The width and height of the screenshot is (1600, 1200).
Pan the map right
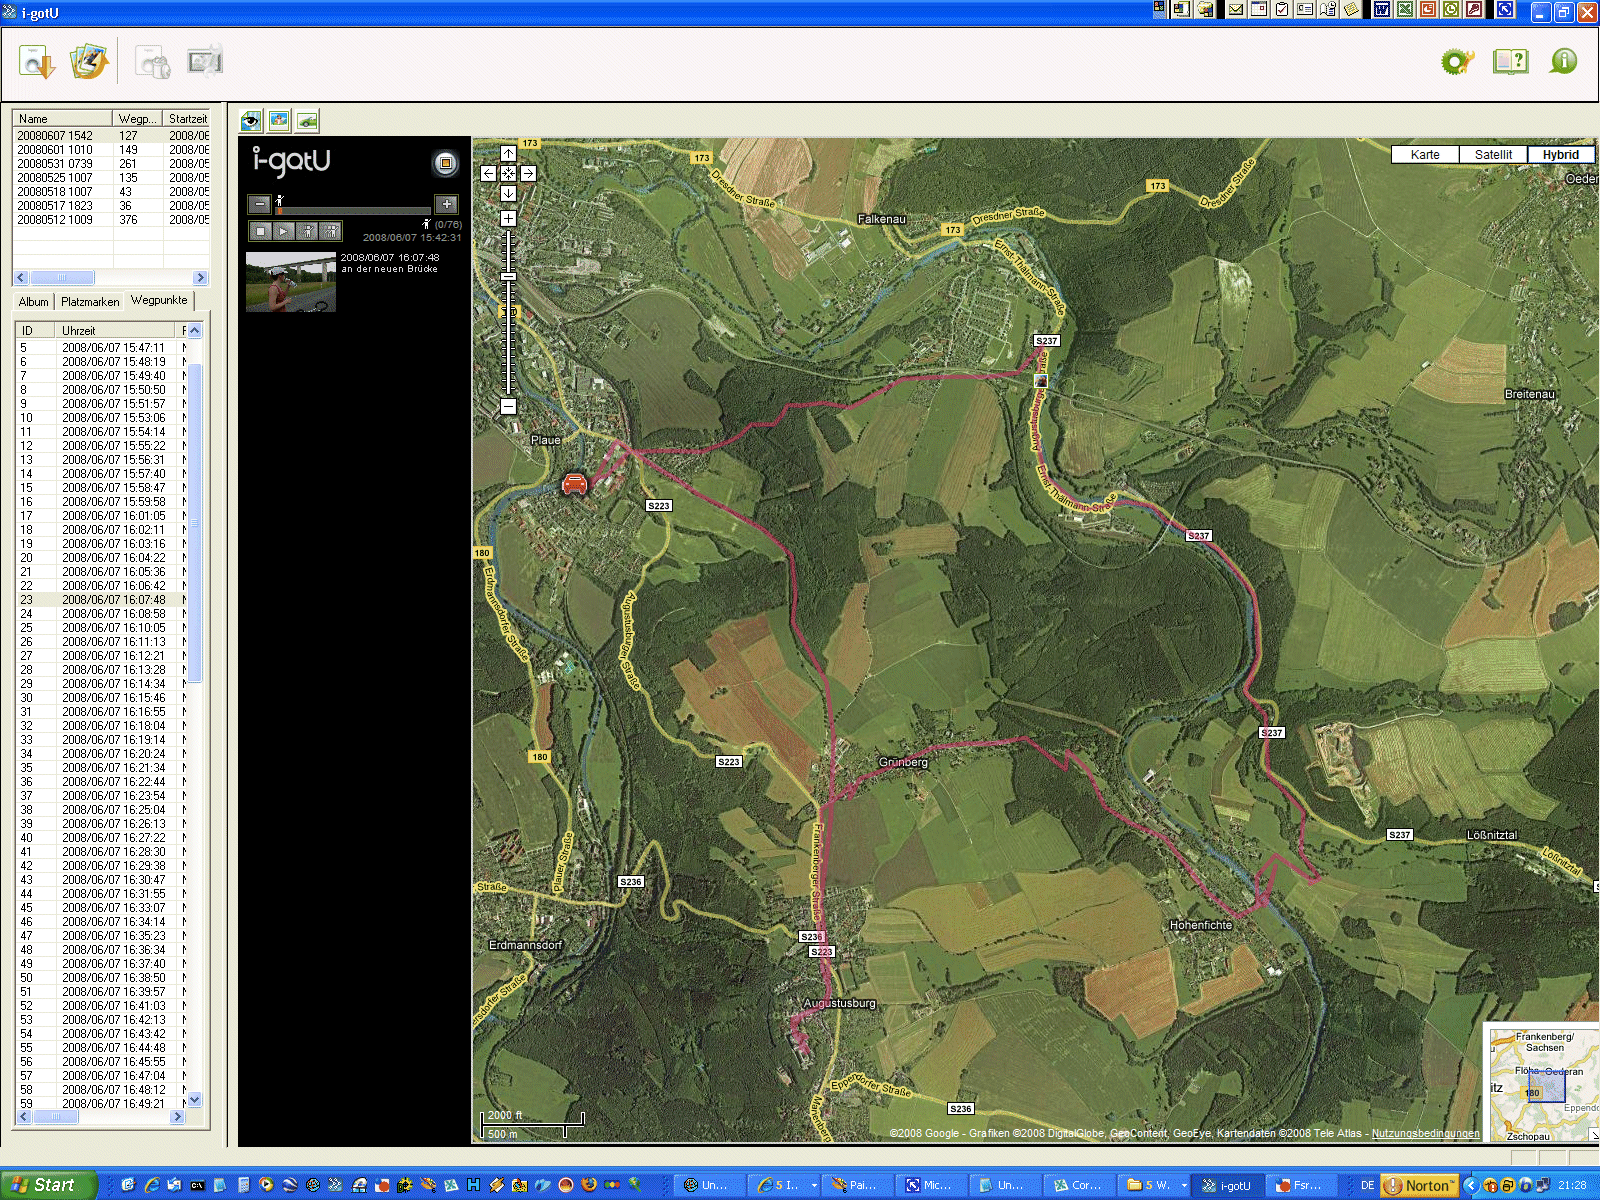(x=528, y=173)
